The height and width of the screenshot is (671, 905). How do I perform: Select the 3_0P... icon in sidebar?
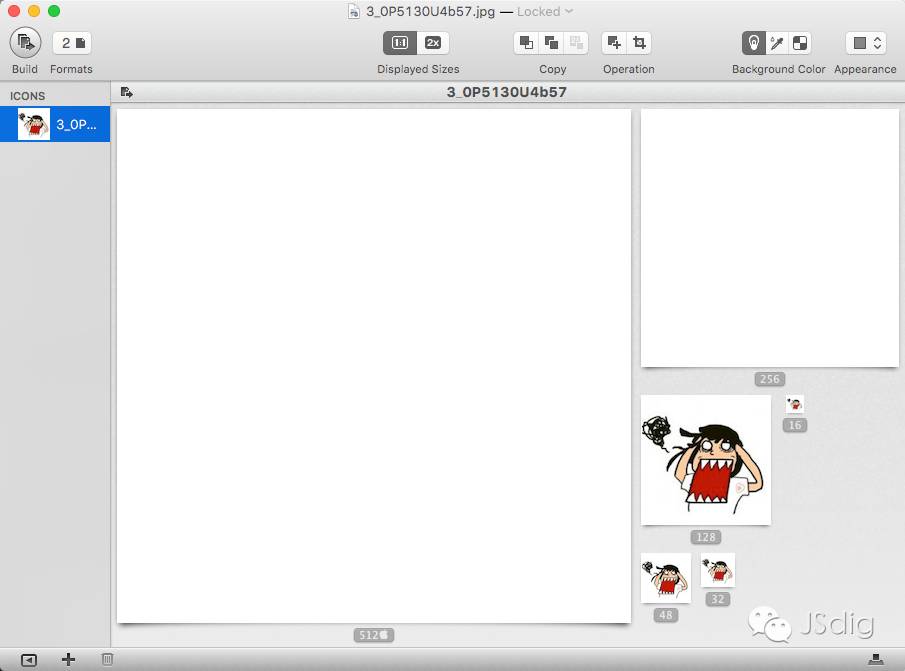(x=55, y=124)
